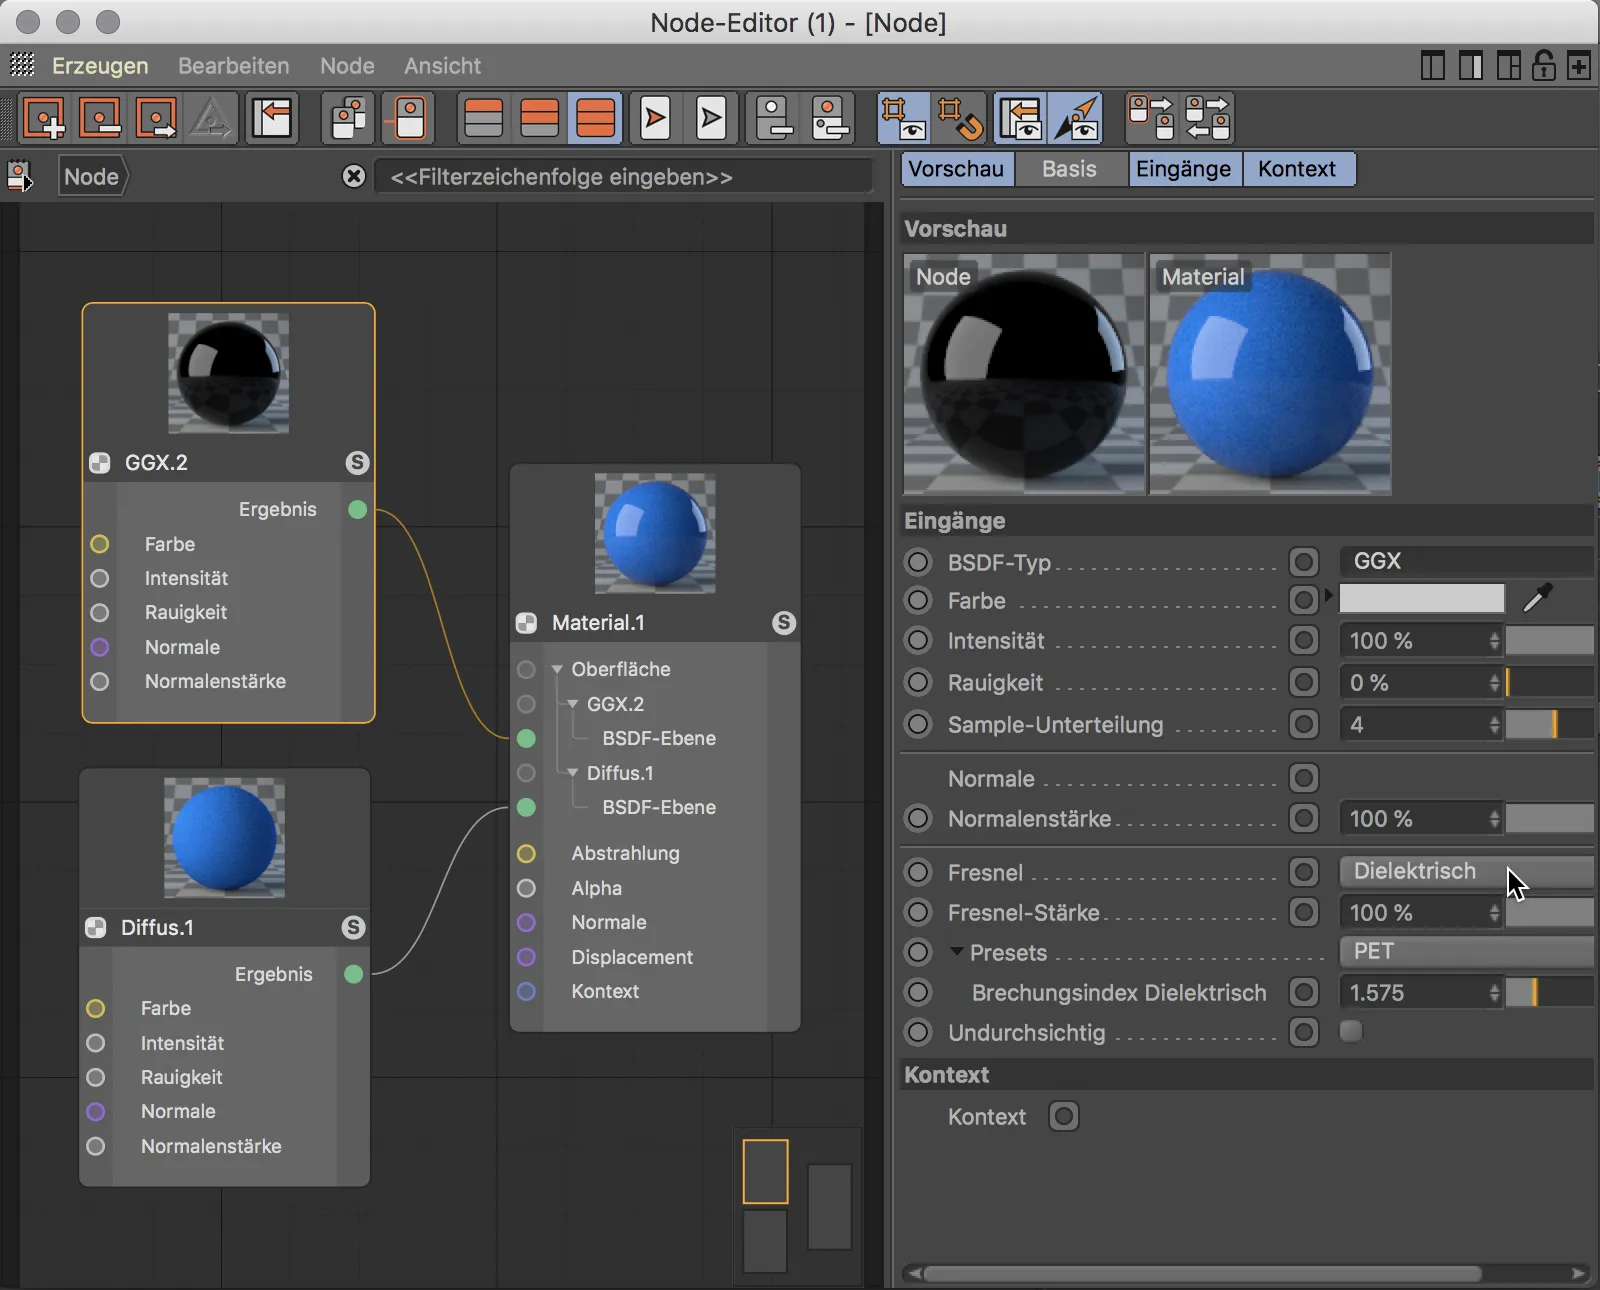Screen dimensions: 1600x1290
Task: Toggle the arrow-frame with eye icon
Action: [x=1020, y=118]
